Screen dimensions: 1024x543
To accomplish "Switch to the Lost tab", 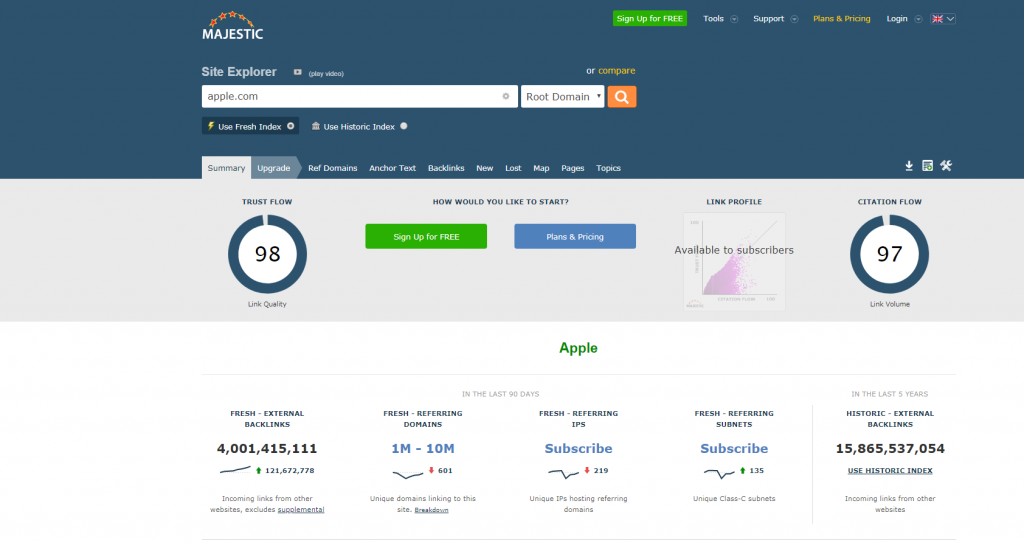I will pyautogui.click(x=513, y=168).
